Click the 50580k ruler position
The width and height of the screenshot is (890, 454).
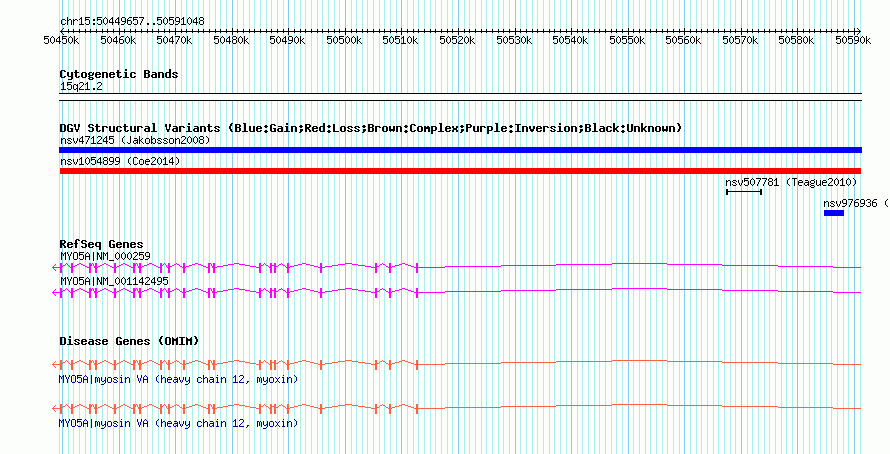tap(796, 40)
